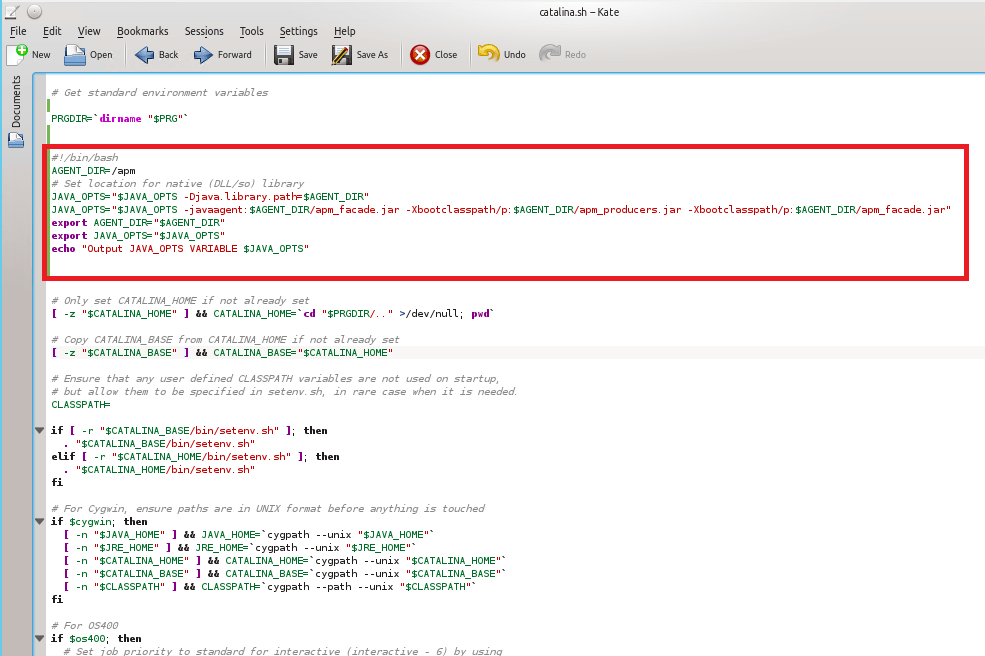This screenshot has width=985, height=656.
Task: Select the Back navigation icon
Action: coord(145,54)
